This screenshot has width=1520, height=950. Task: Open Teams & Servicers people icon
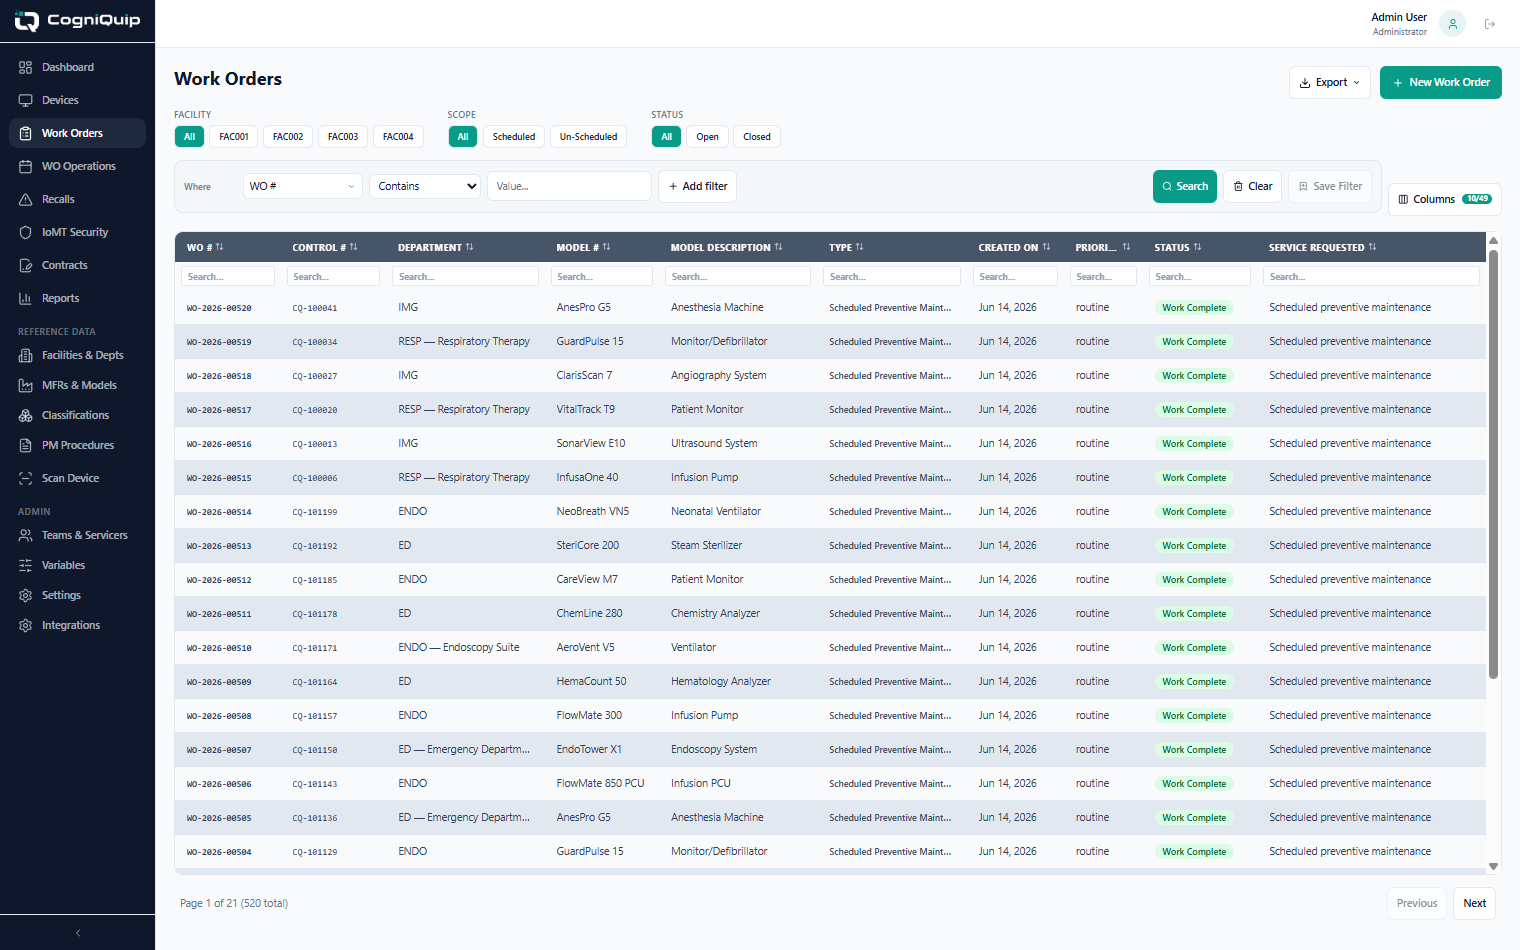pyautogui.click(x=25, y=535)
